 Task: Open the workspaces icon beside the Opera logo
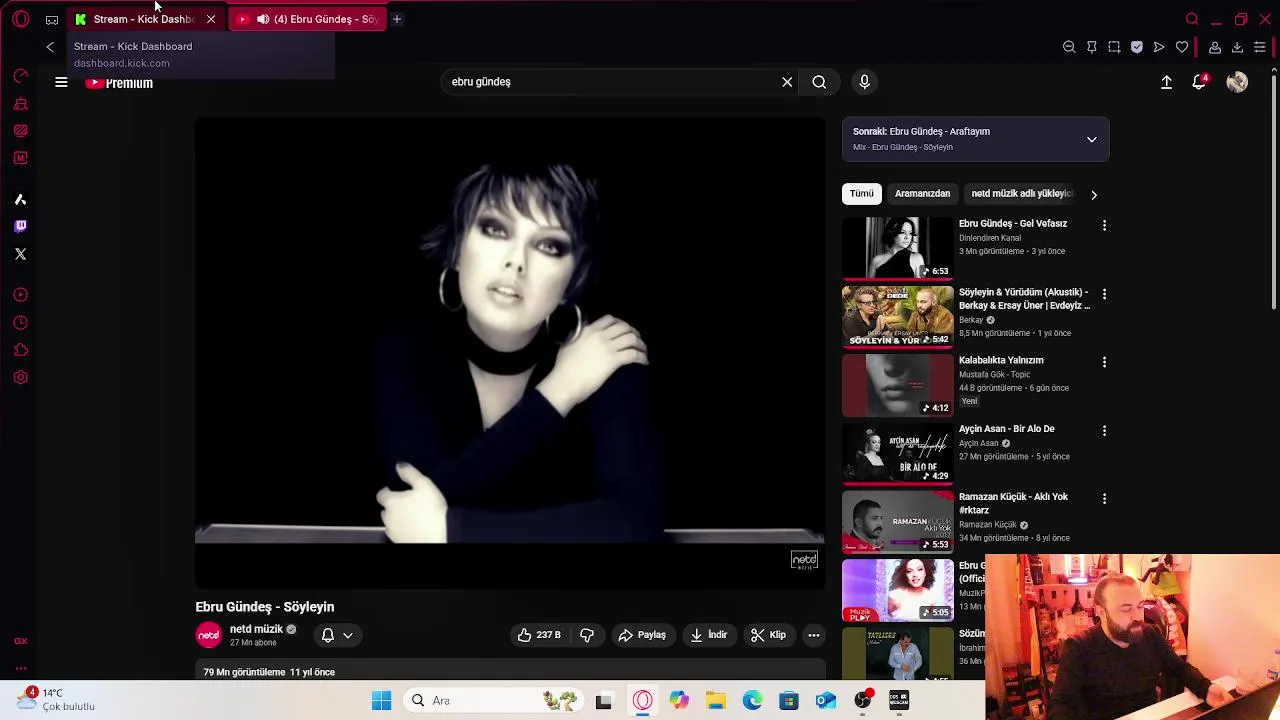coord(52,19)
